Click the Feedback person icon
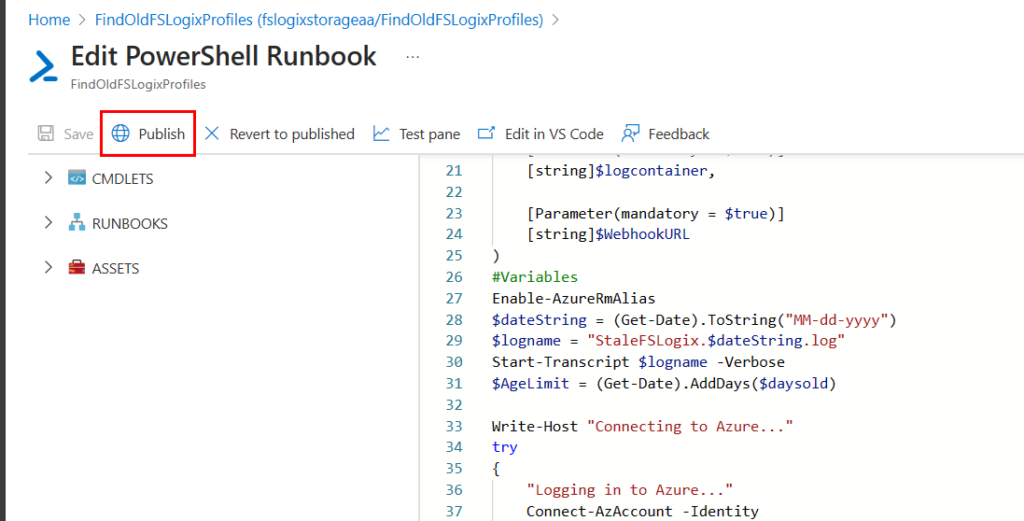 tap(630, 134)
